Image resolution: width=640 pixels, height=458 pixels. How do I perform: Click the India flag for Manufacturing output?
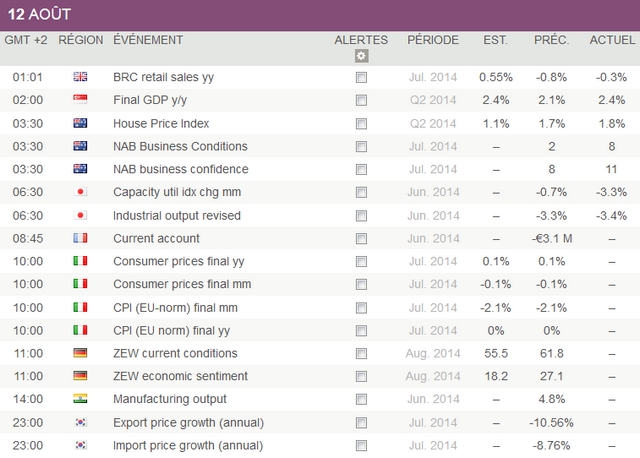pyautogui.click(x=81, y=399)
